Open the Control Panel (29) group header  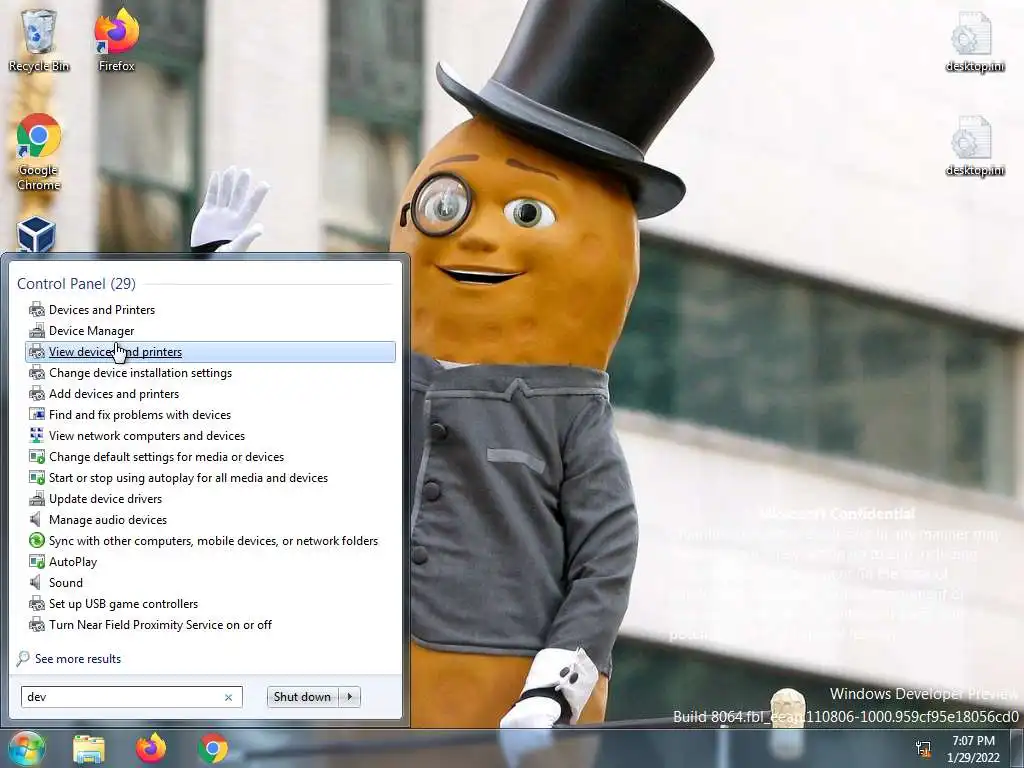[x=76, y=283]
